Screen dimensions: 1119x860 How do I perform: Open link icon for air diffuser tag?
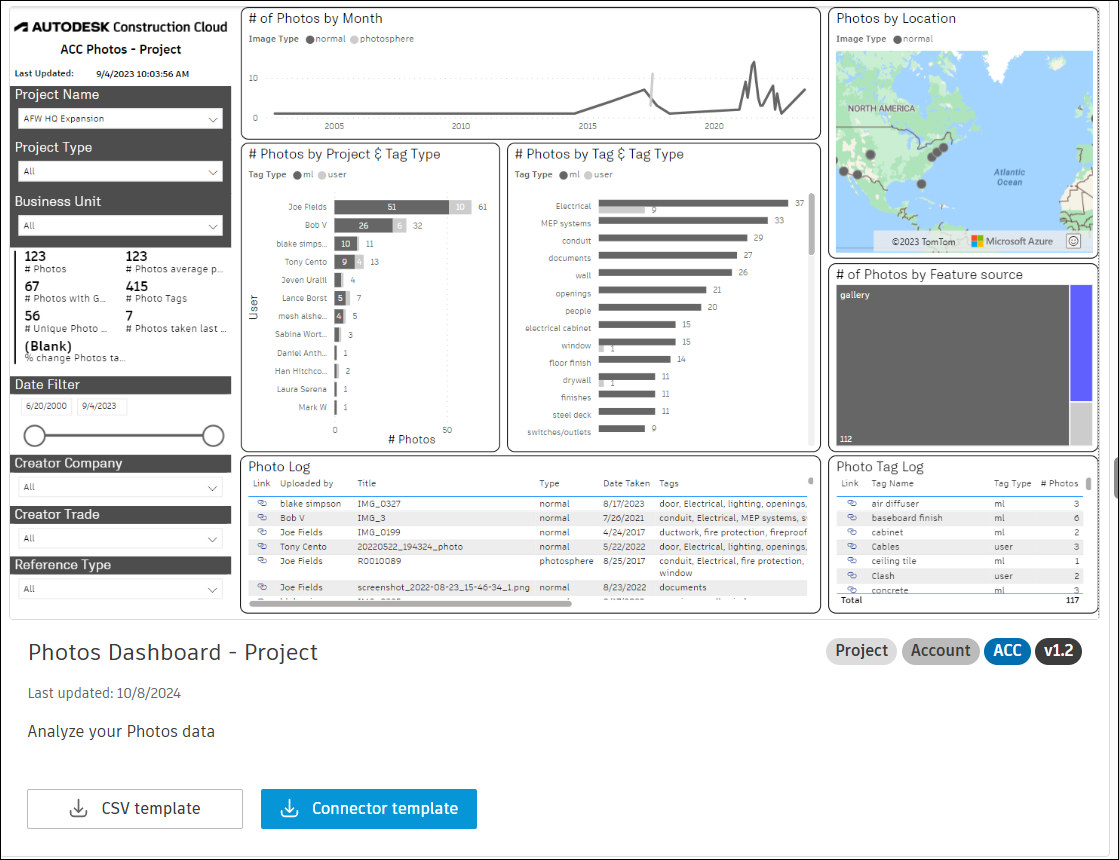coord(851,503)
